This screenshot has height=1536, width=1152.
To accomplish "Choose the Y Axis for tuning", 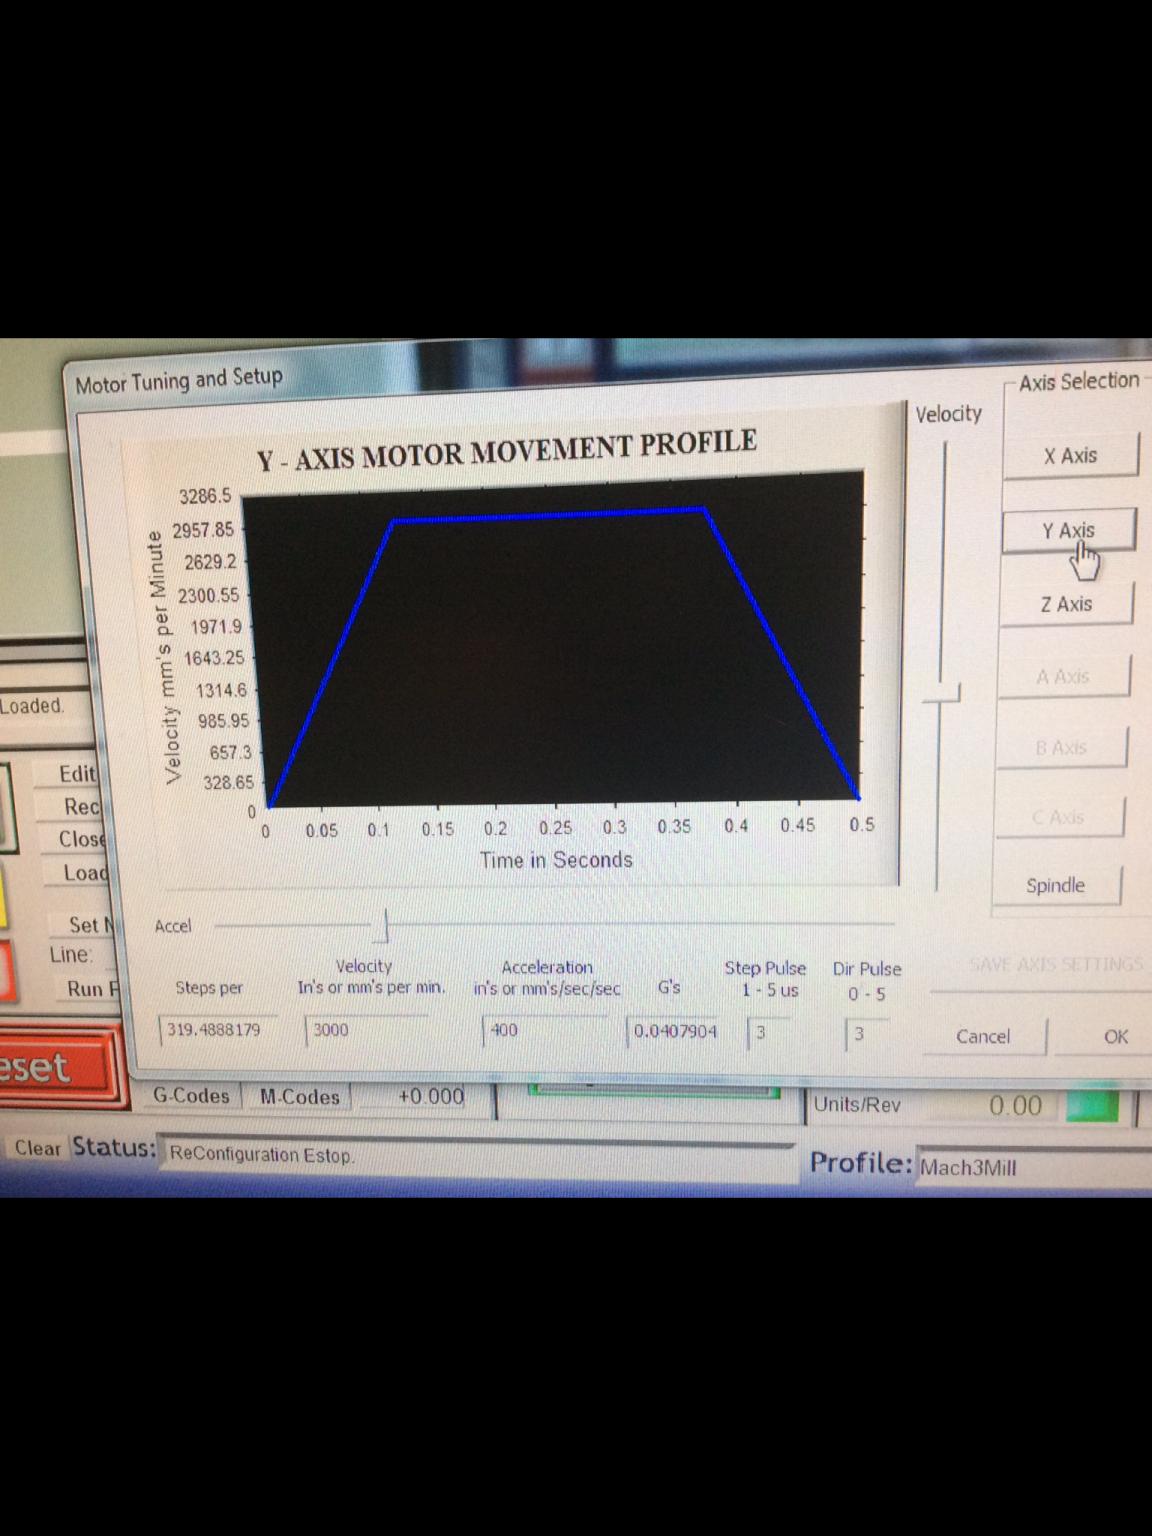I will [1068, 531].
